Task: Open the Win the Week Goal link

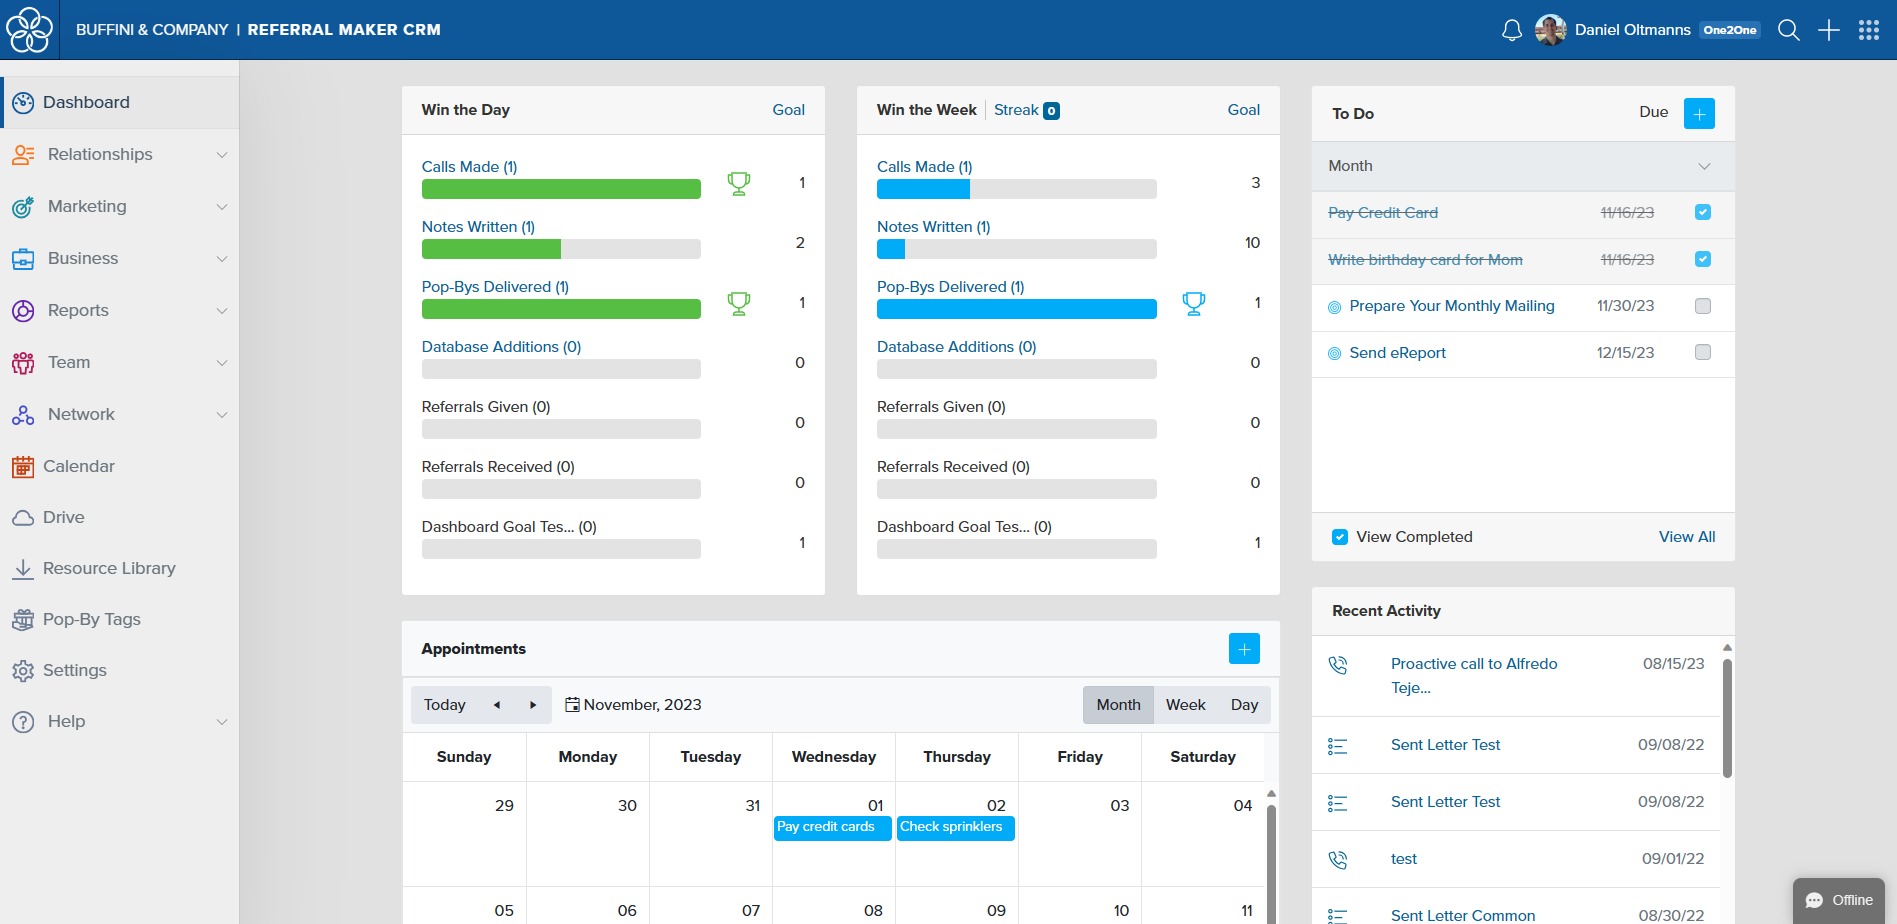Action: pyautogui.click(x=1244, y=110)
